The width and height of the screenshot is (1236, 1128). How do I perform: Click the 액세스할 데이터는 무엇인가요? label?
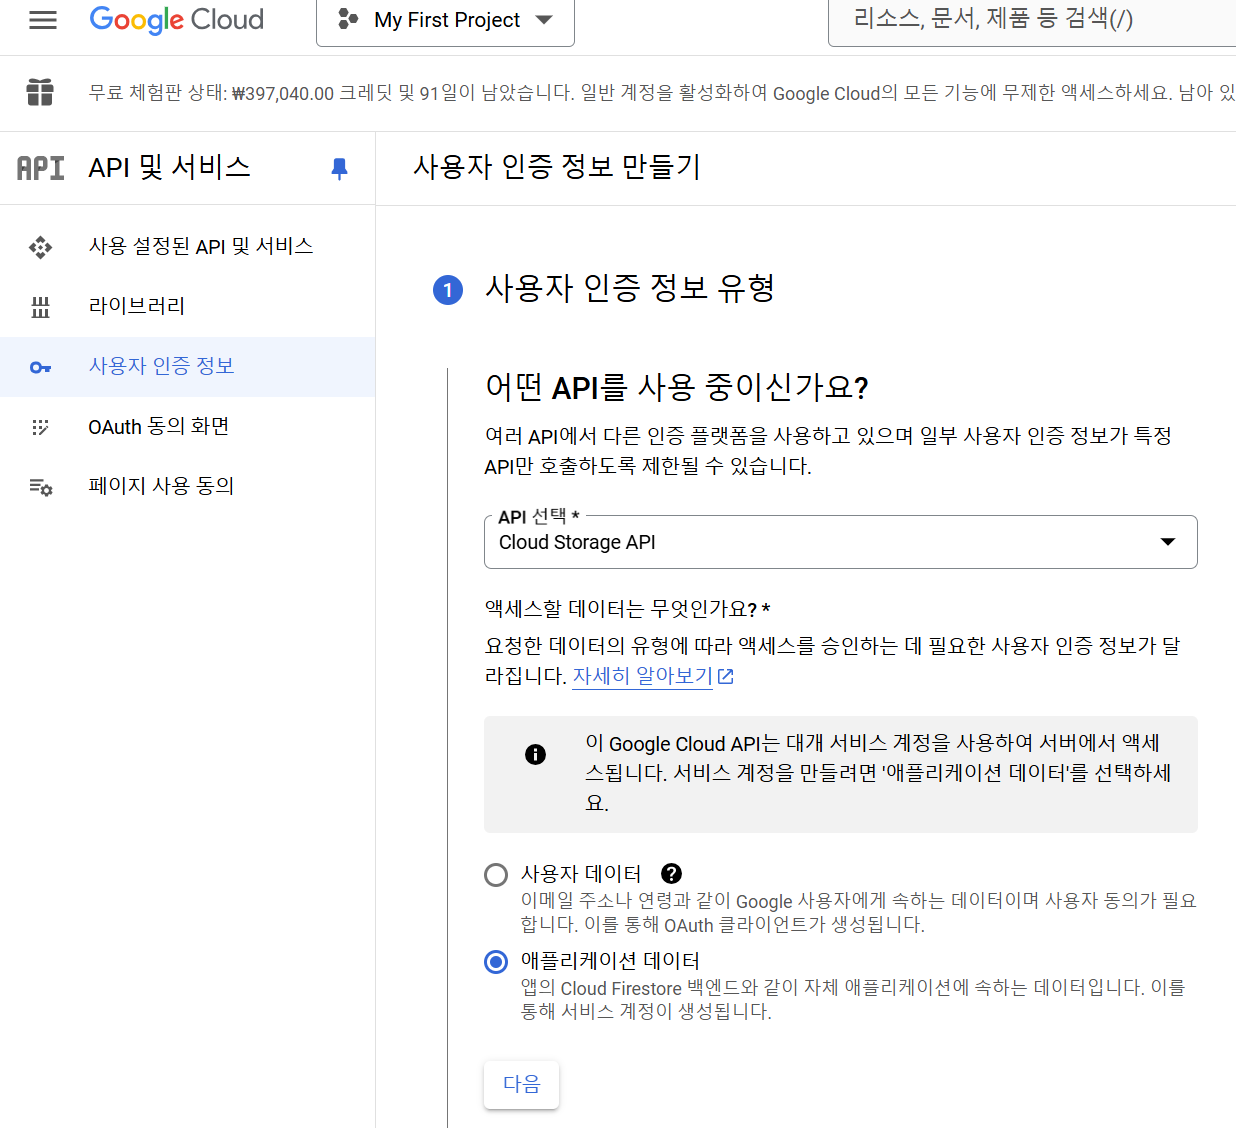(628, 609)
